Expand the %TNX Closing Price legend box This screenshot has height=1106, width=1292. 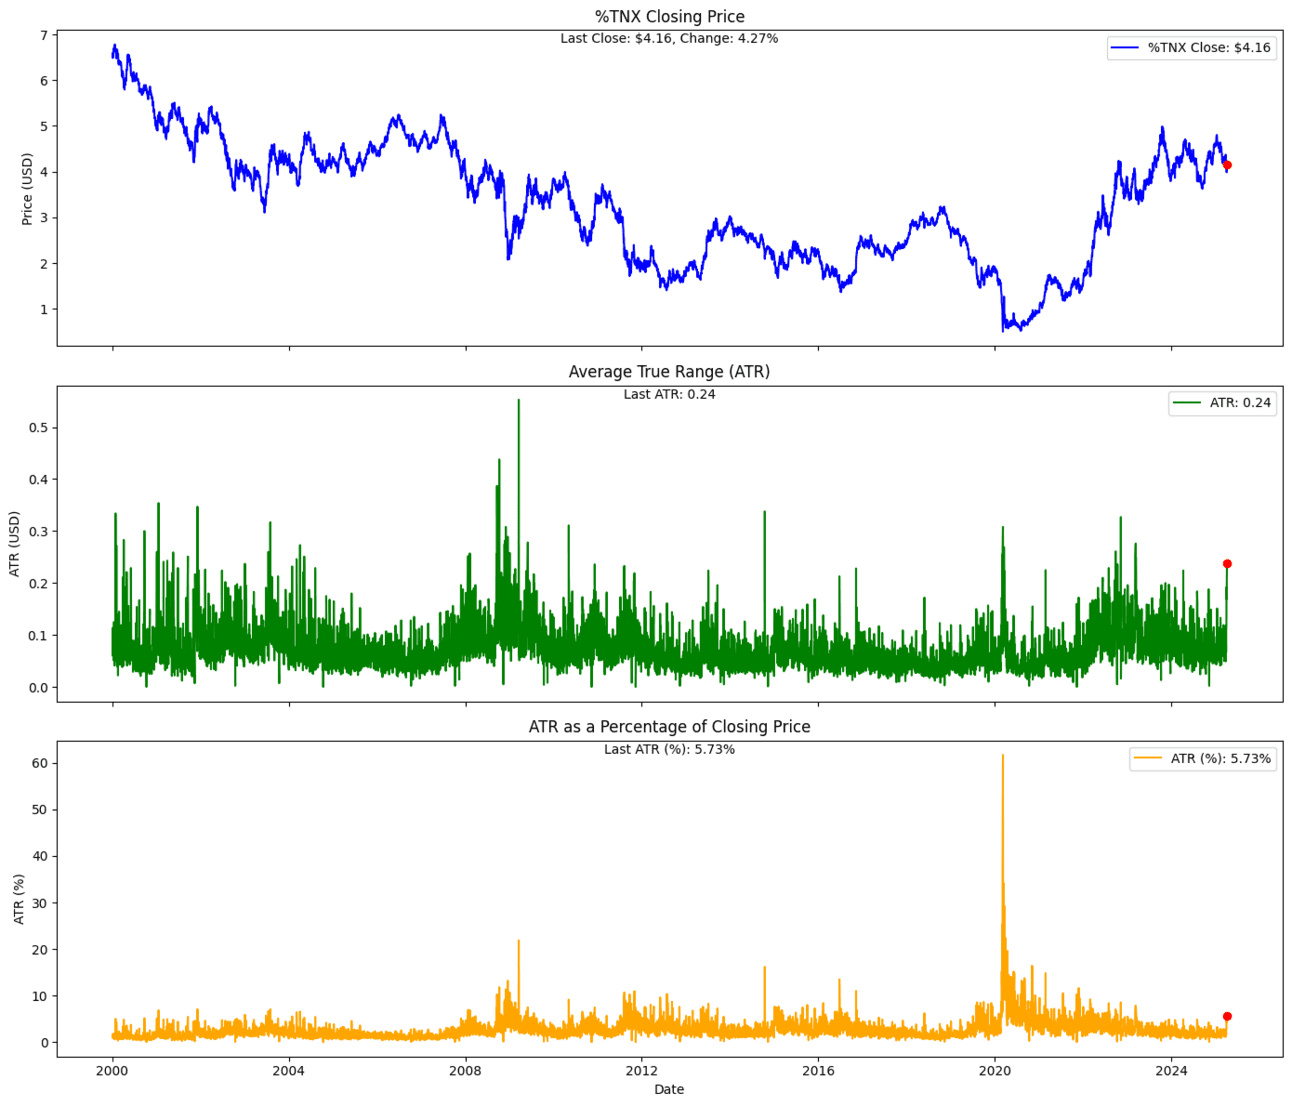tap(1190, 46)
